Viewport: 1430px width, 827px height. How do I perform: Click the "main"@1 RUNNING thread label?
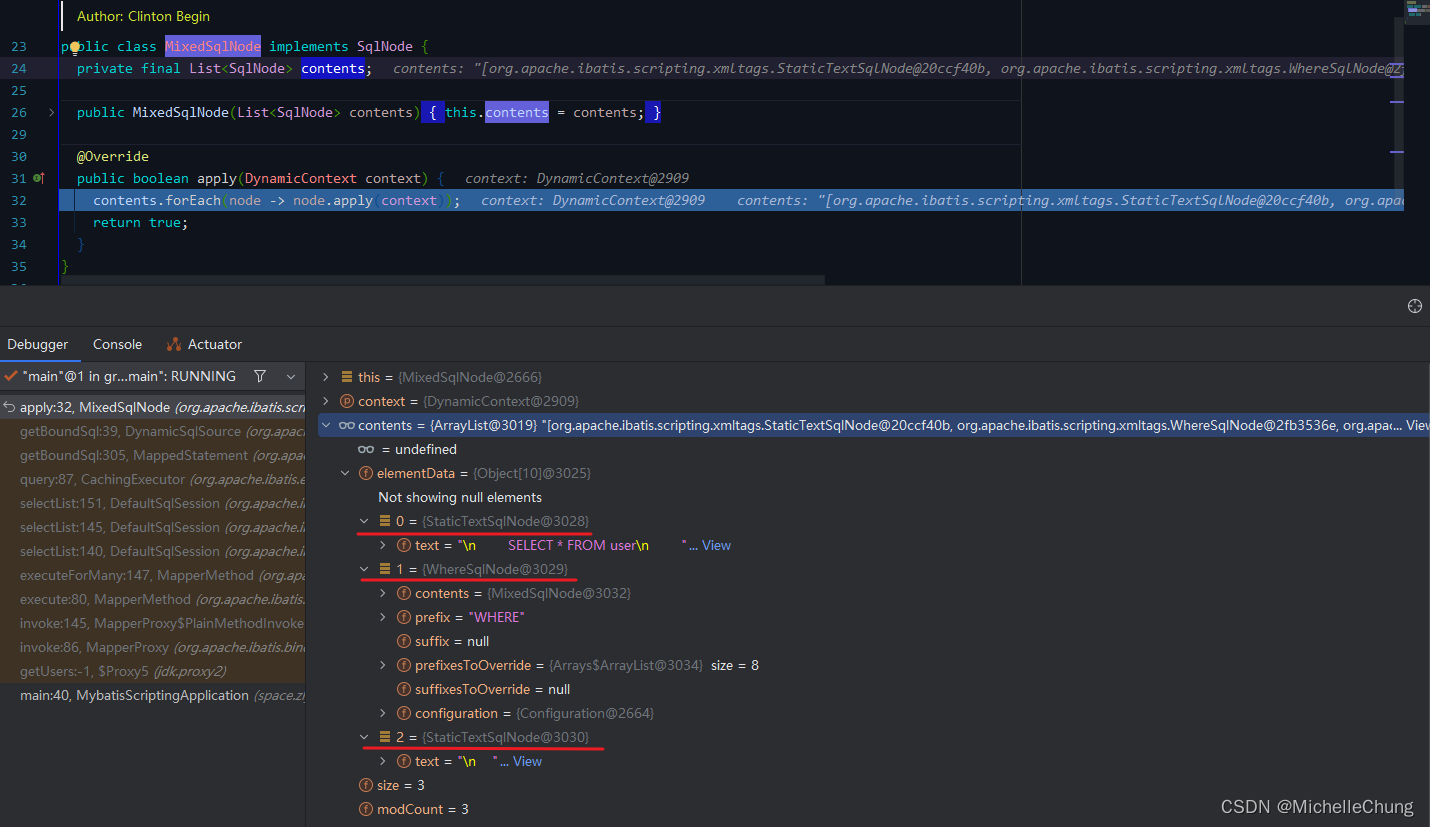(x=128, y=376)
